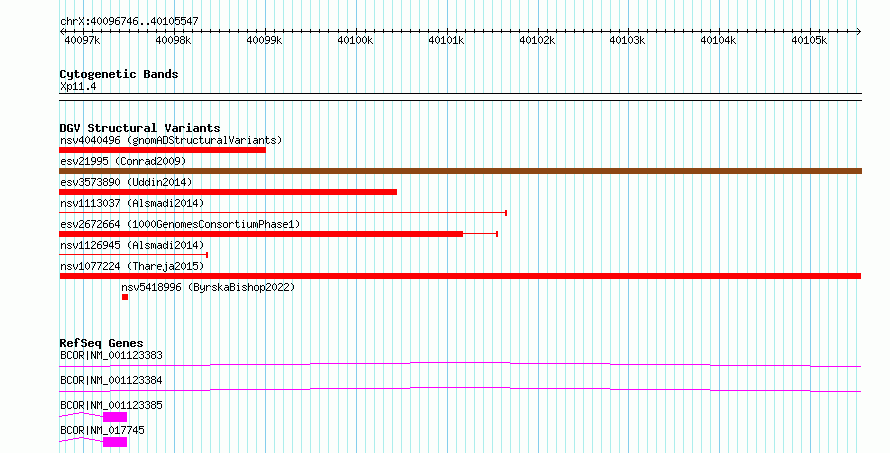The image size is (890, 453).
Task: Click the RefSeq Genes track title
Action: [102, 343]
